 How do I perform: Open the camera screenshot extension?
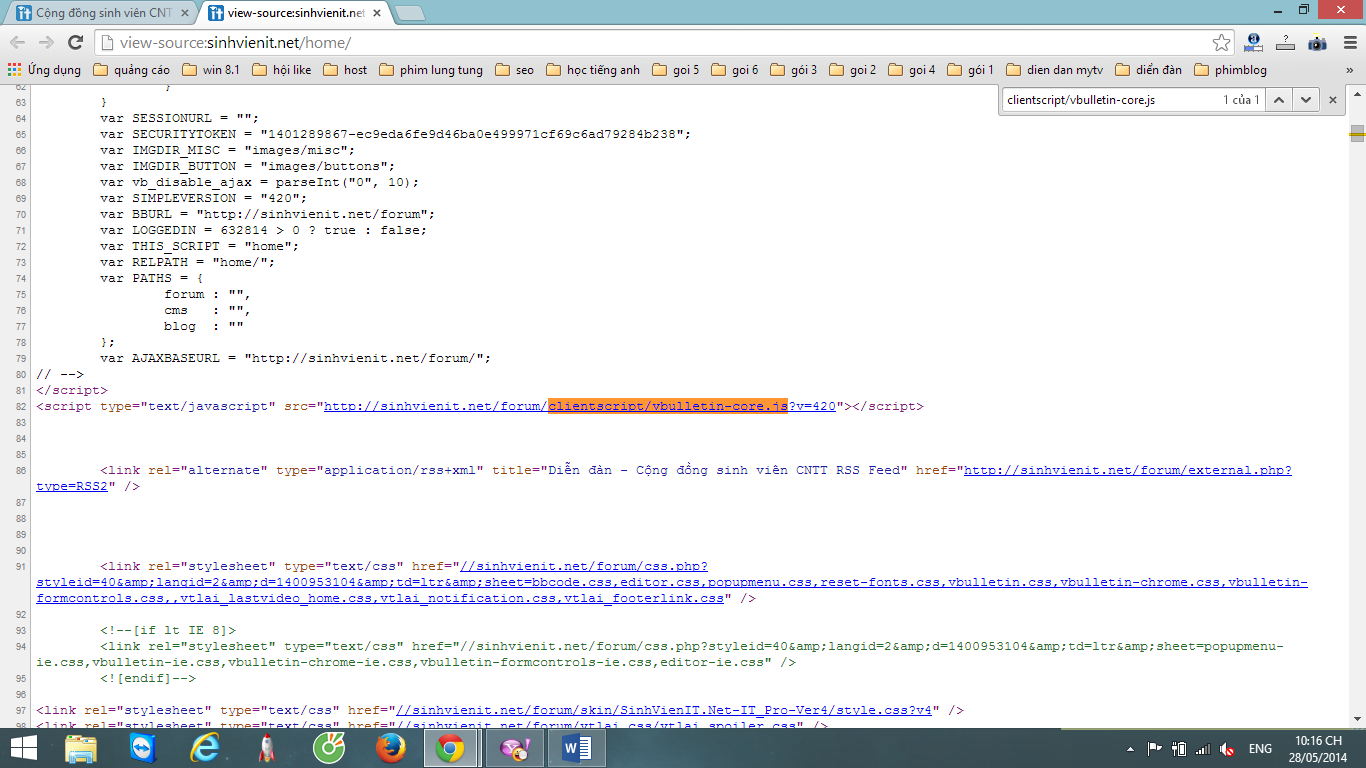1317,43
